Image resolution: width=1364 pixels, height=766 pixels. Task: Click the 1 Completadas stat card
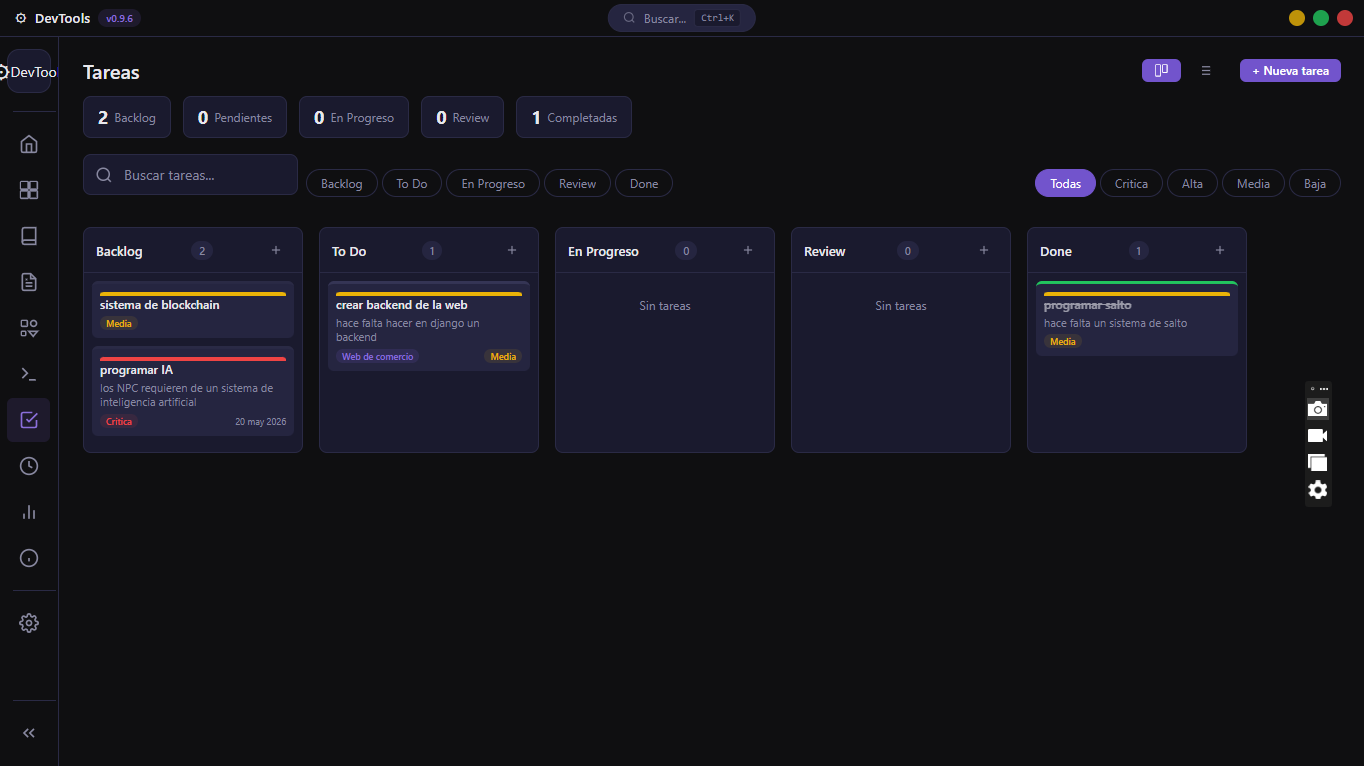[x=574, y=117]
